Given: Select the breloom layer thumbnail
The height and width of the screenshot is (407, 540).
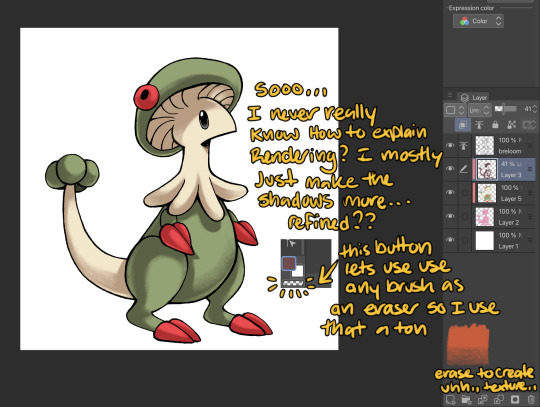Looking at the screenshot, I should pyautogui.click(x=485, y=146).
